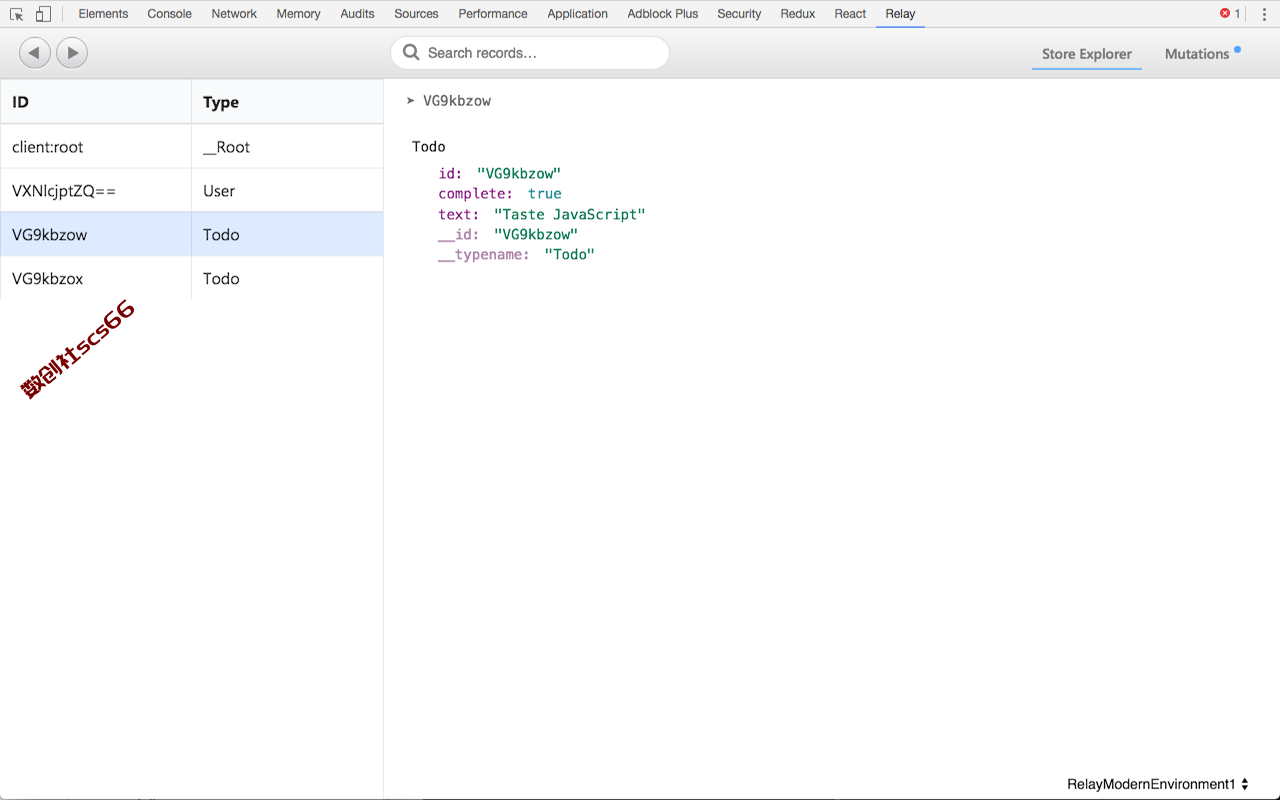Click the search magnifier icon
This screenshot has width=1280, height=800.
point(411,53)
